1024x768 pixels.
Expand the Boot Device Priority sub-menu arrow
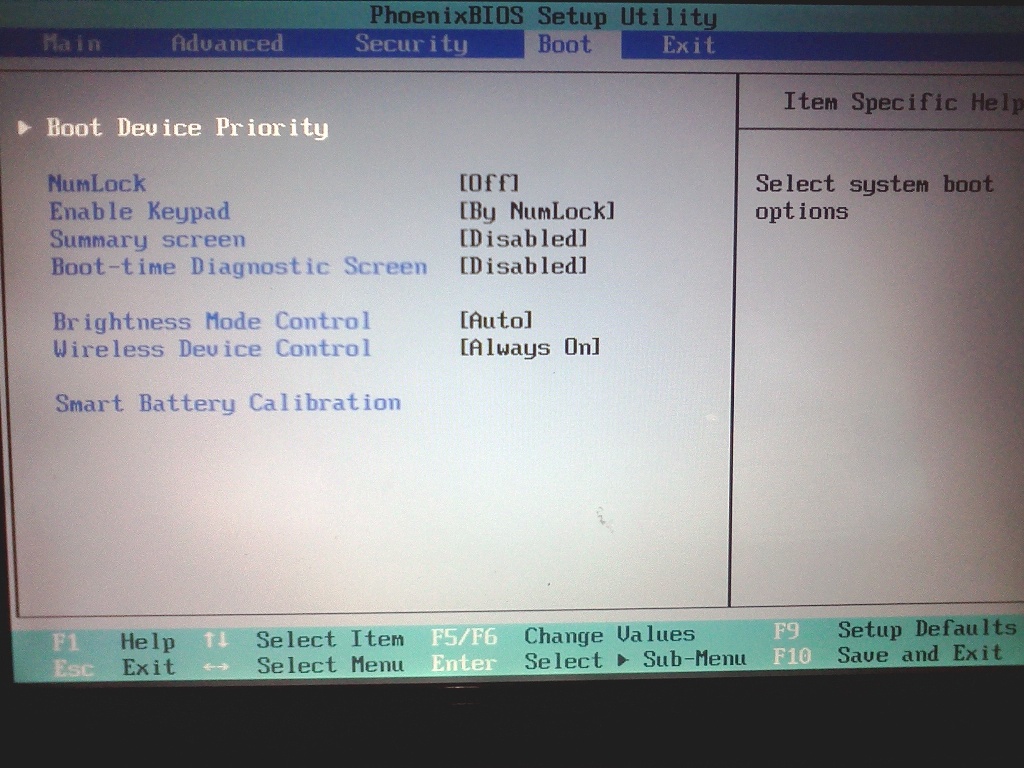pyautogui.click(x=24, y=127)
